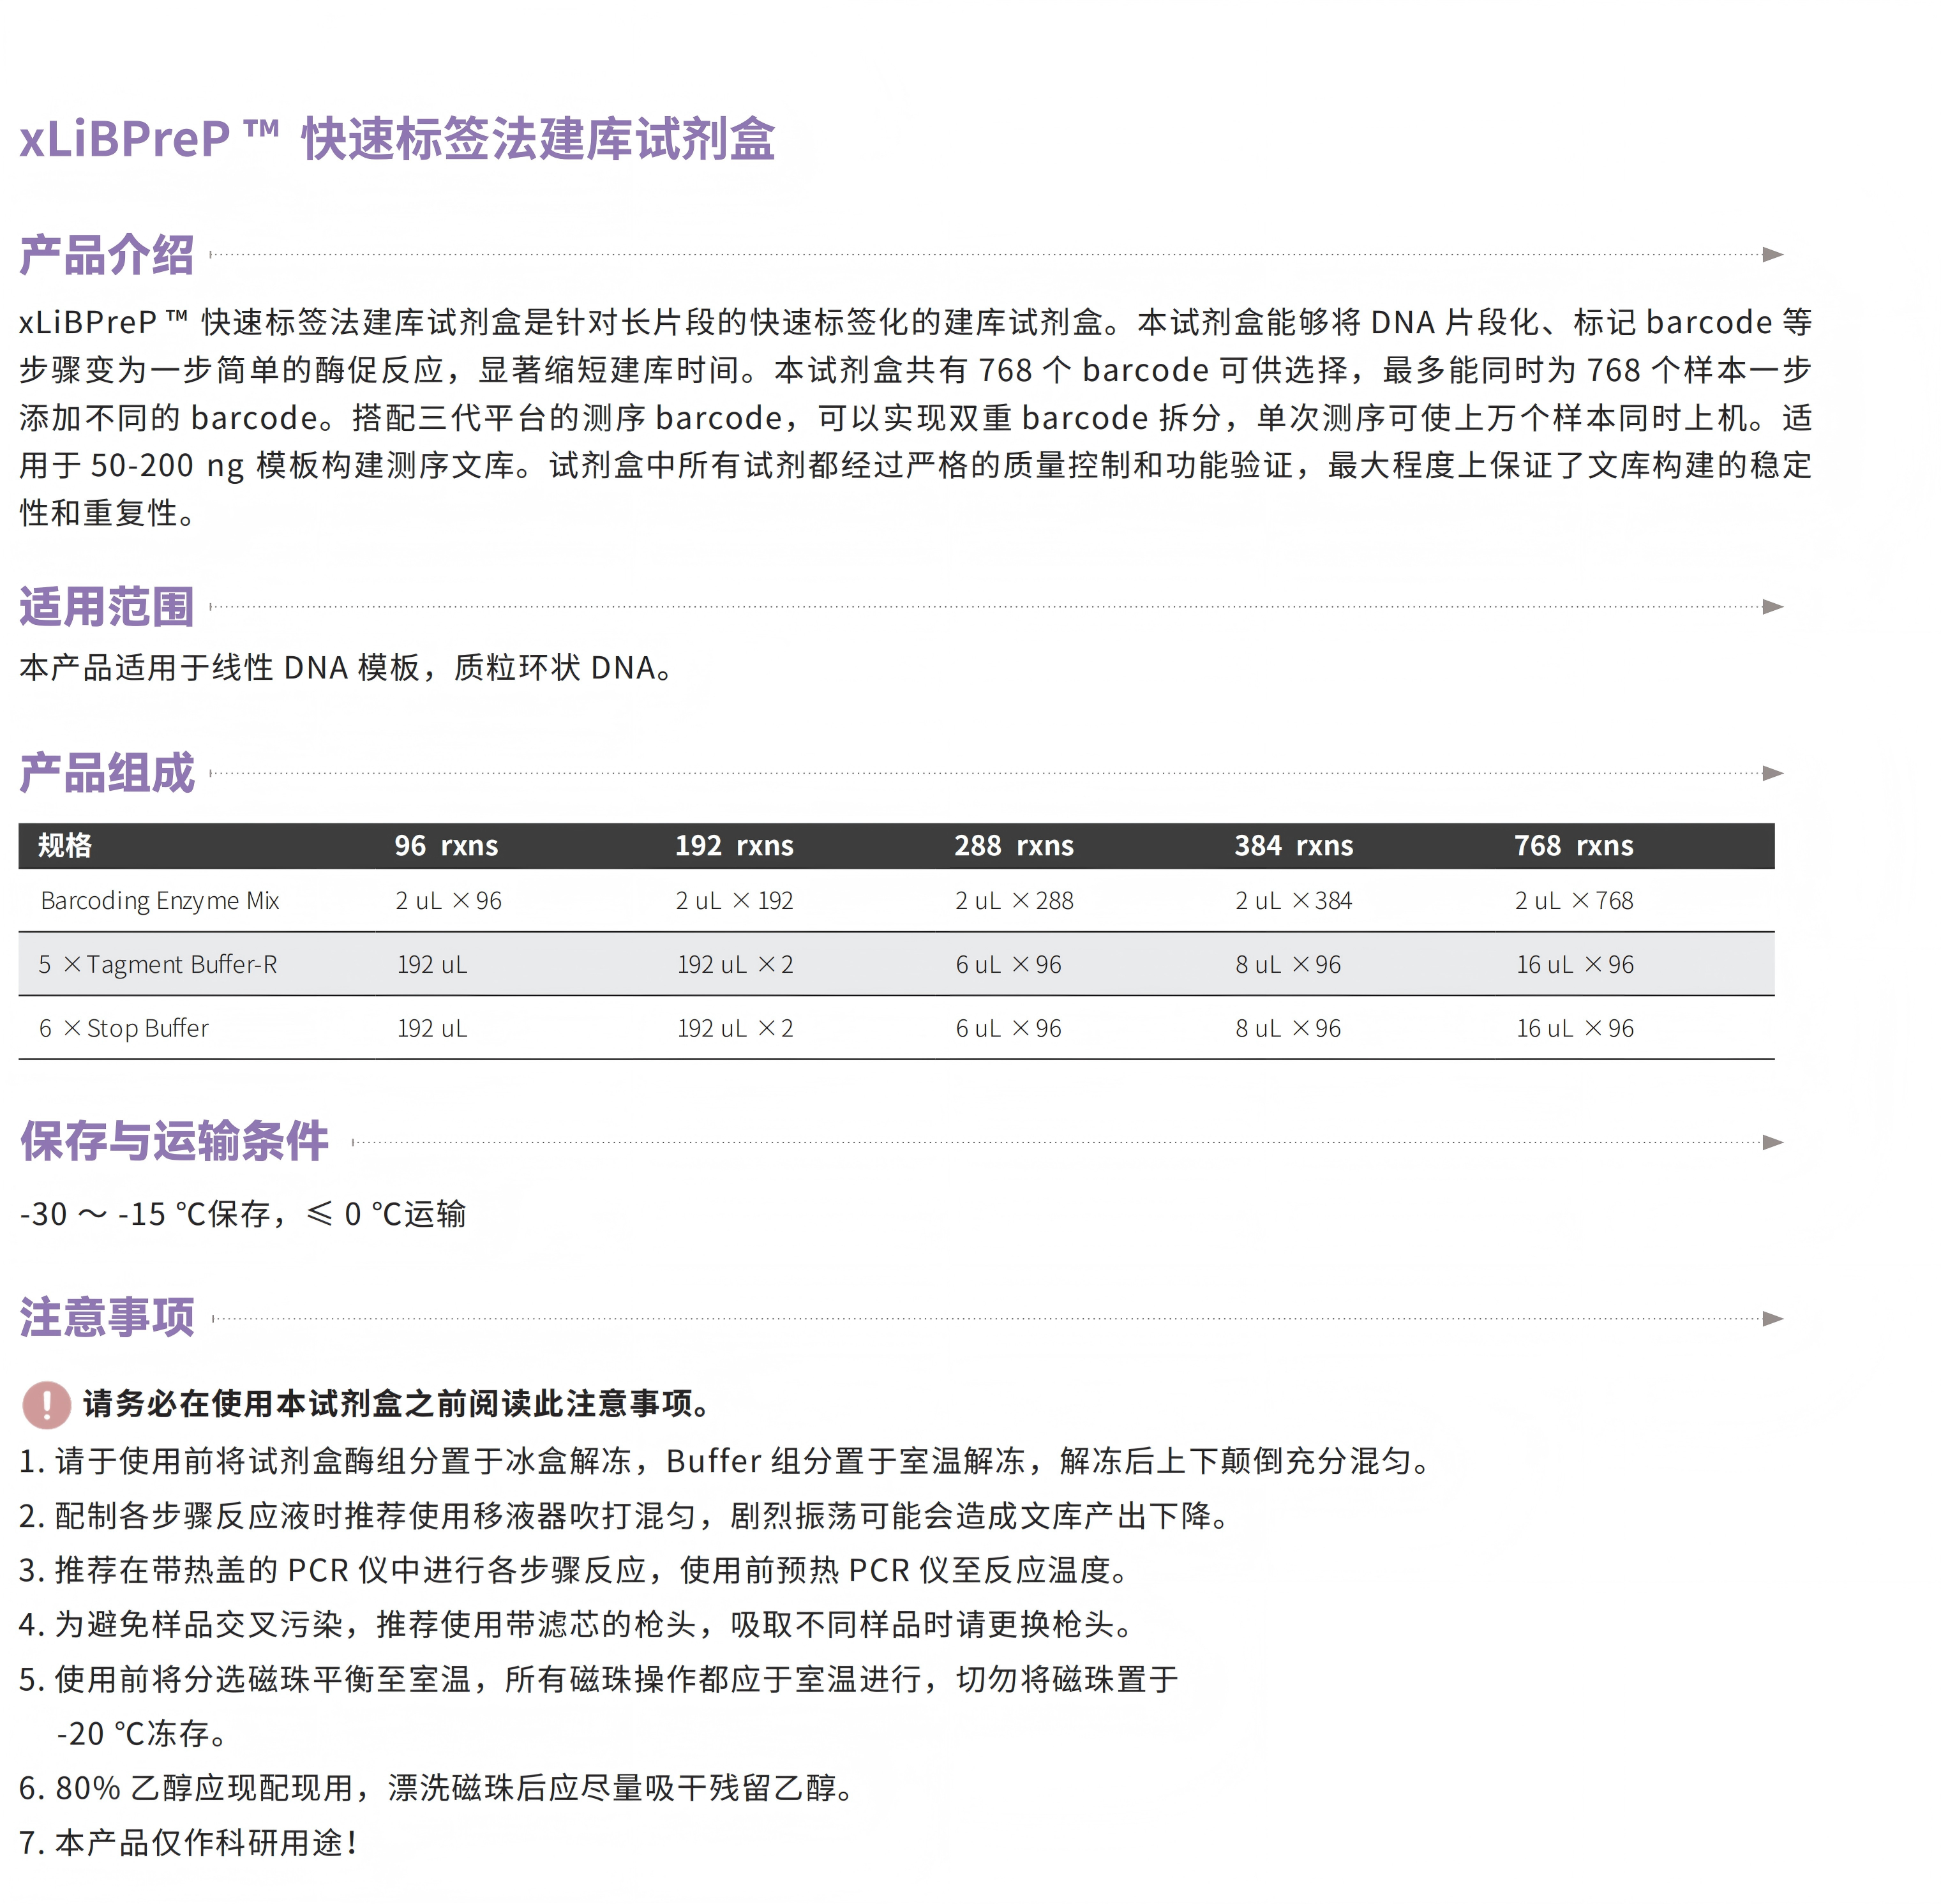Click the 保存与运输条件 heading
Image resolution: width=1941 pixels, height=1904 pixels.
point(174,1141)
